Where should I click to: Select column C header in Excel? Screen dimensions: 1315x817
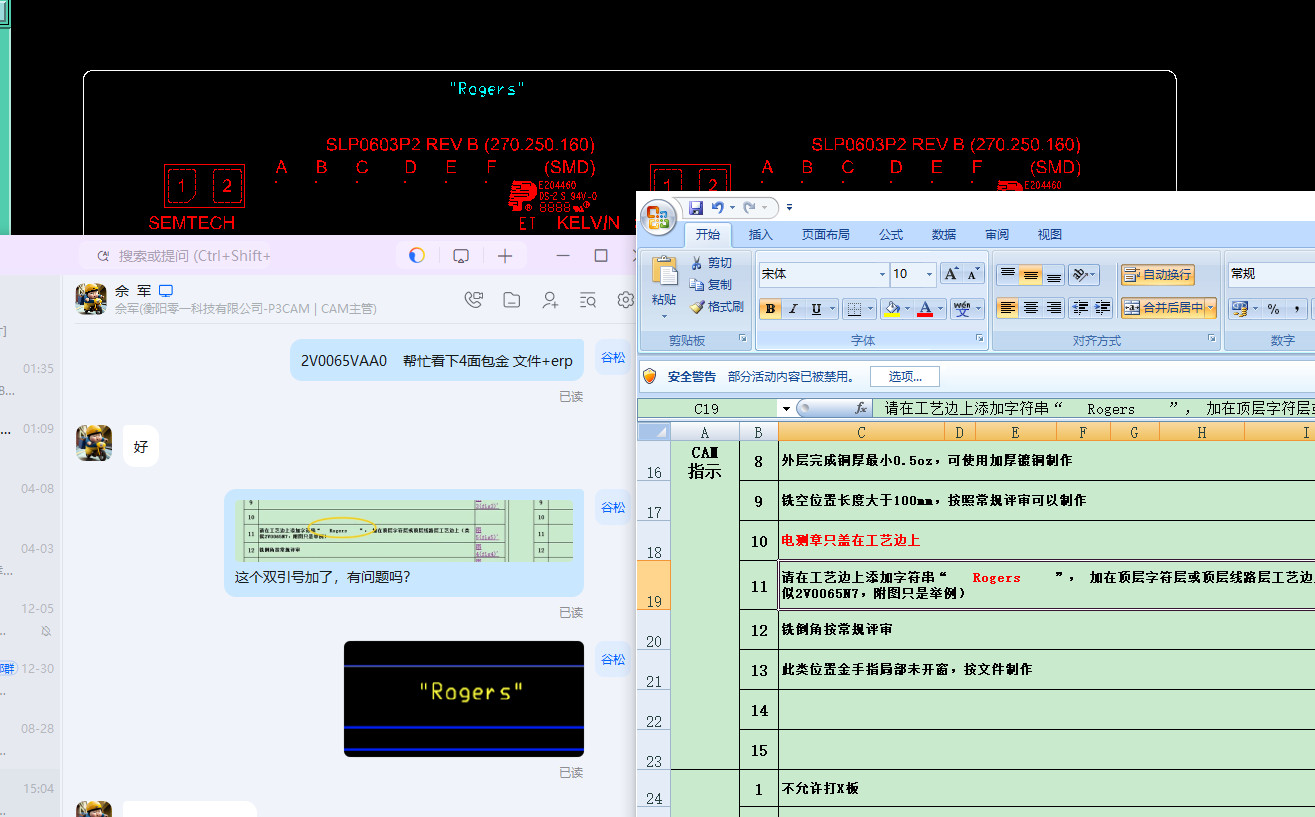pyautogui.click(x=861, y=432)
